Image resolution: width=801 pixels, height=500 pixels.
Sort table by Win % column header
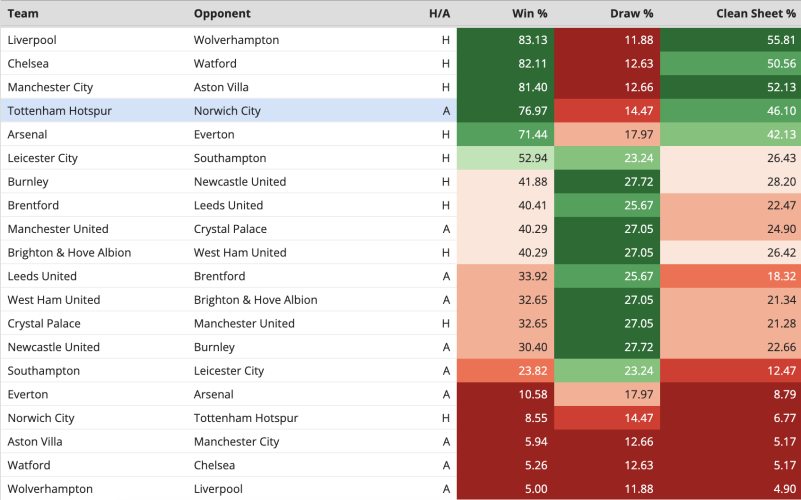[530, 13]
